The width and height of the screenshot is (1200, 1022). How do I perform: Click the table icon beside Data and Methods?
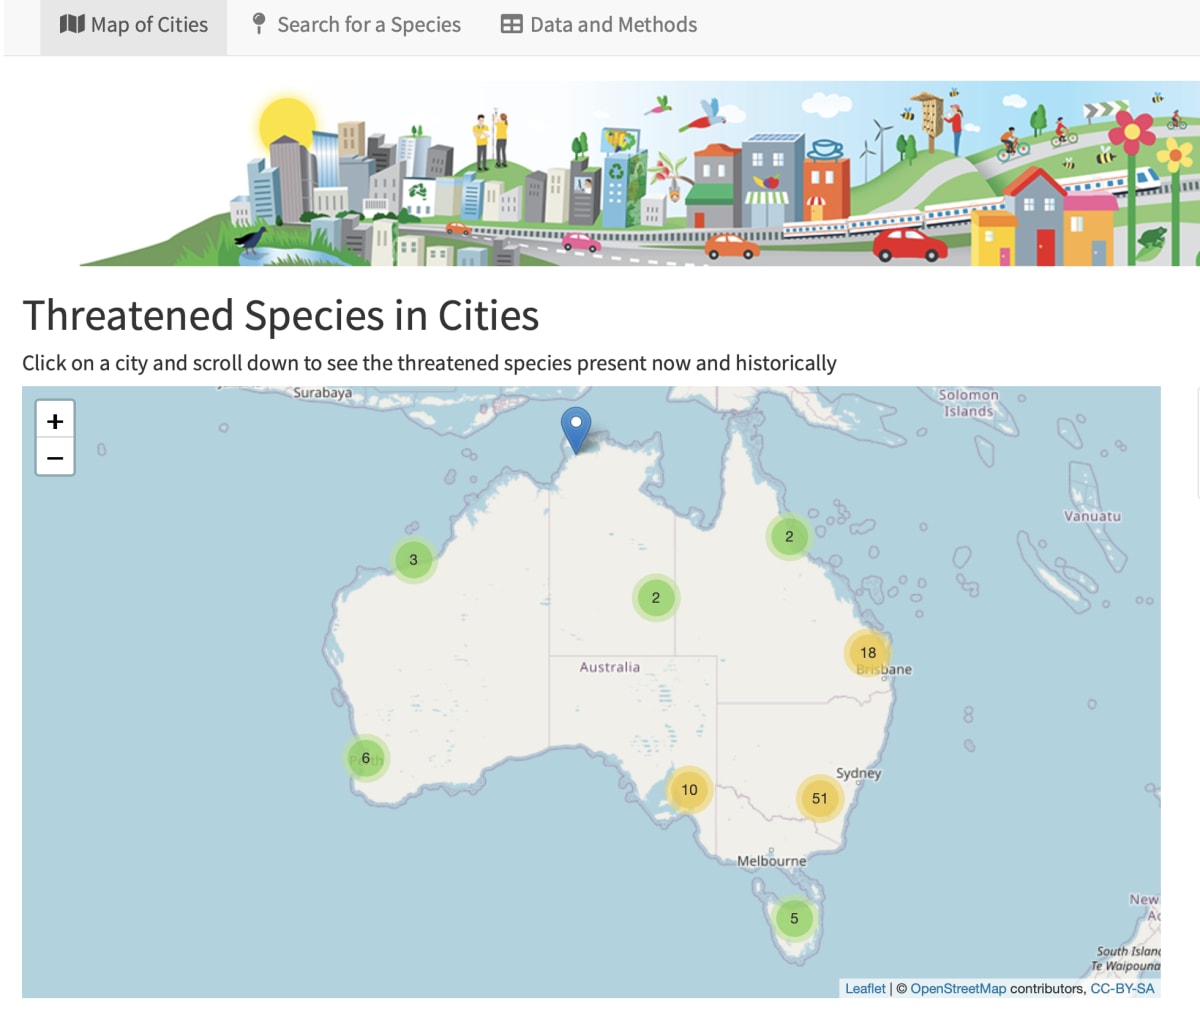(510, 24)
